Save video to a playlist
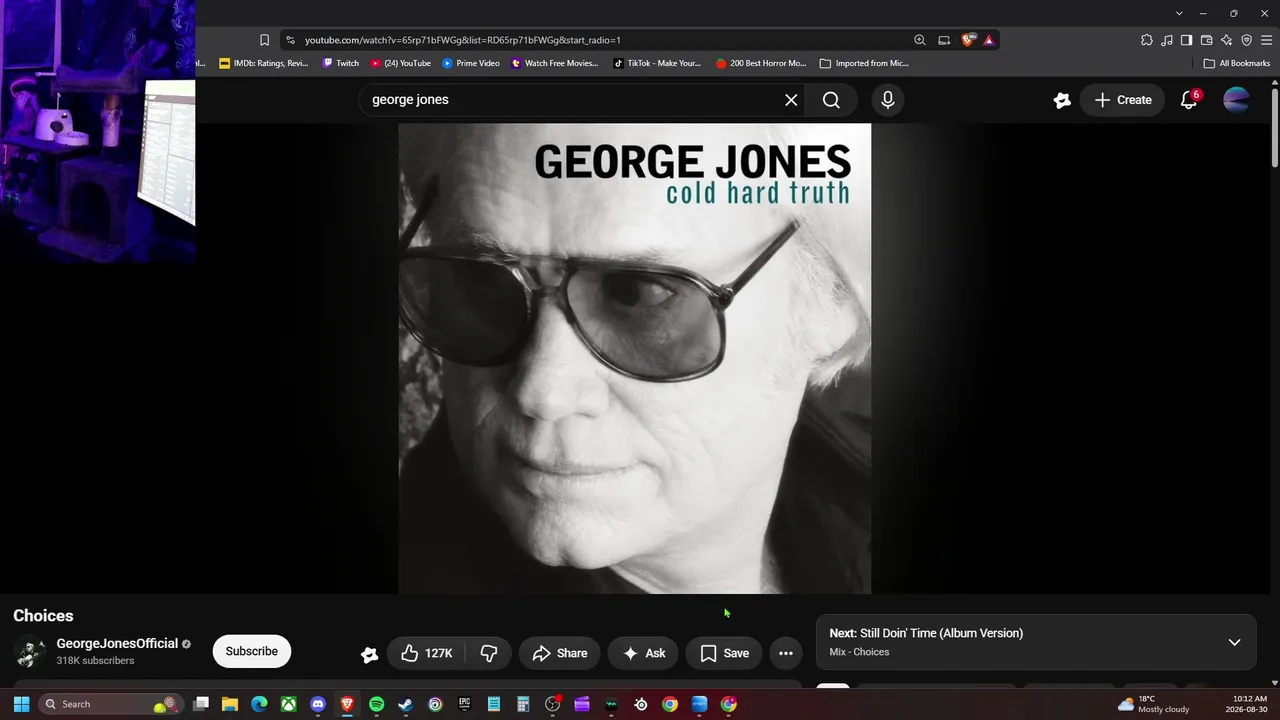This screenshot has height=720, width=1280. pyautogui.click(x=724, y=653)
